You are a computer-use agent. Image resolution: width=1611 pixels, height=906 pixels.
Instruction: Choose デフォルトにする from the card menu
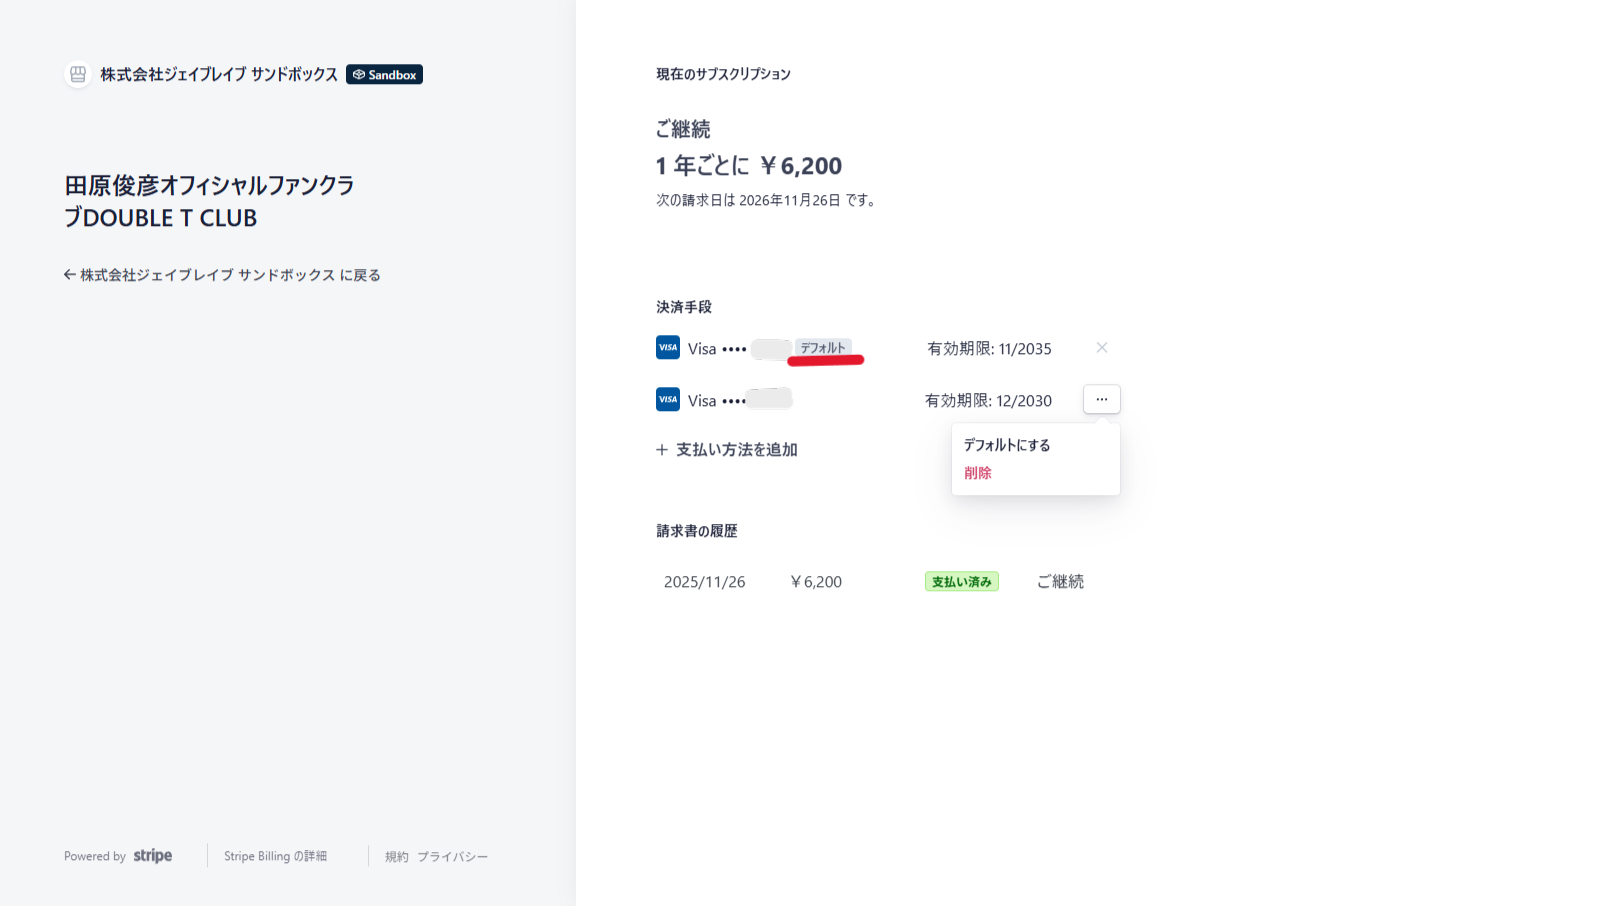click(x=1007, y=445)
